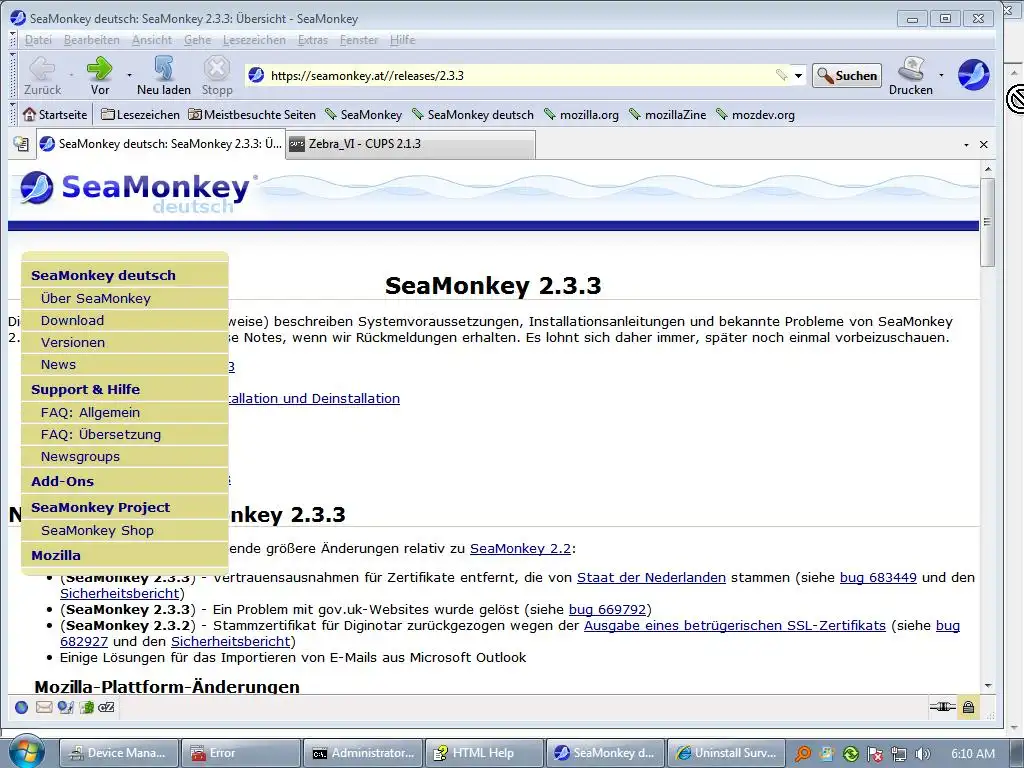This screenshot has height=768, width=1024.
Task: Switch to Device Manager taskbar button
Action: click(x=118, y=753)
